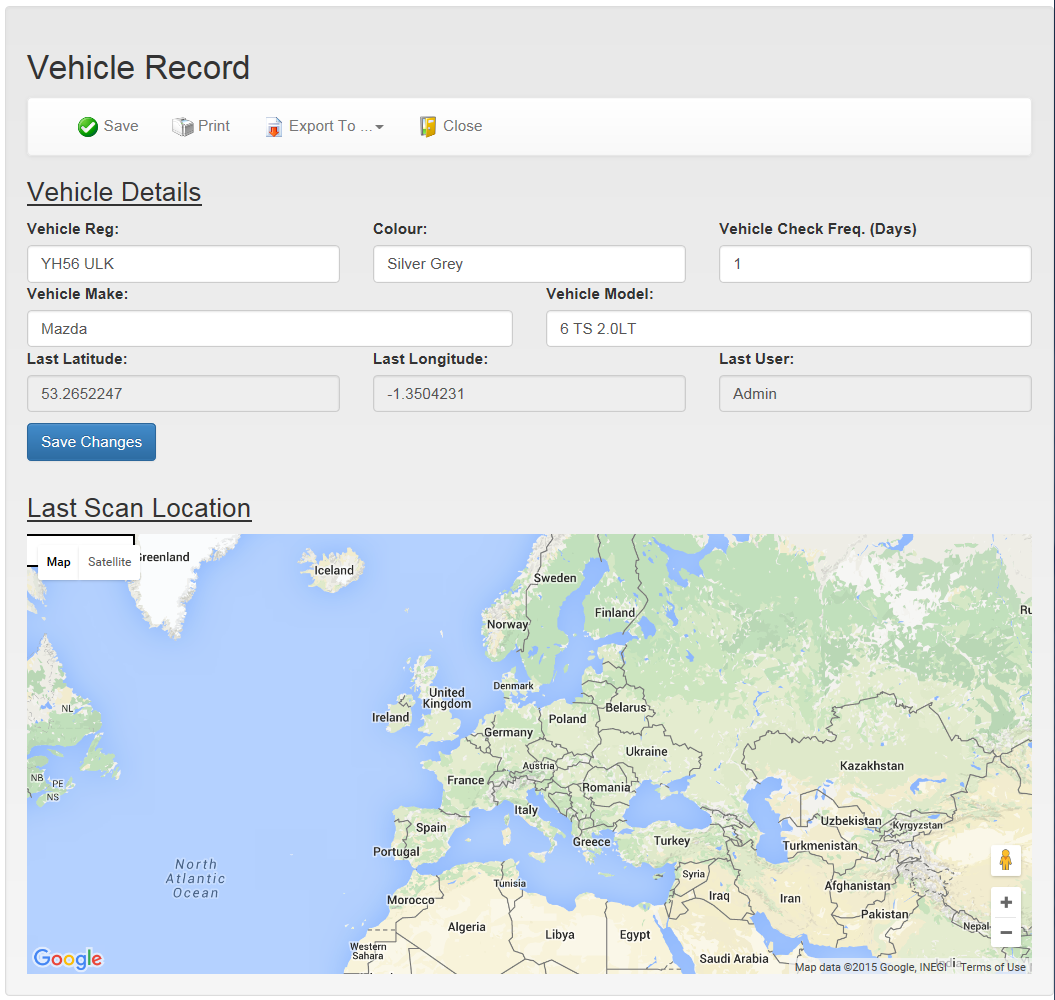This screenshot has width=1055, height=1000.
Task: Focus the Vehicle Reg input field
Action: tap(183, 264)
